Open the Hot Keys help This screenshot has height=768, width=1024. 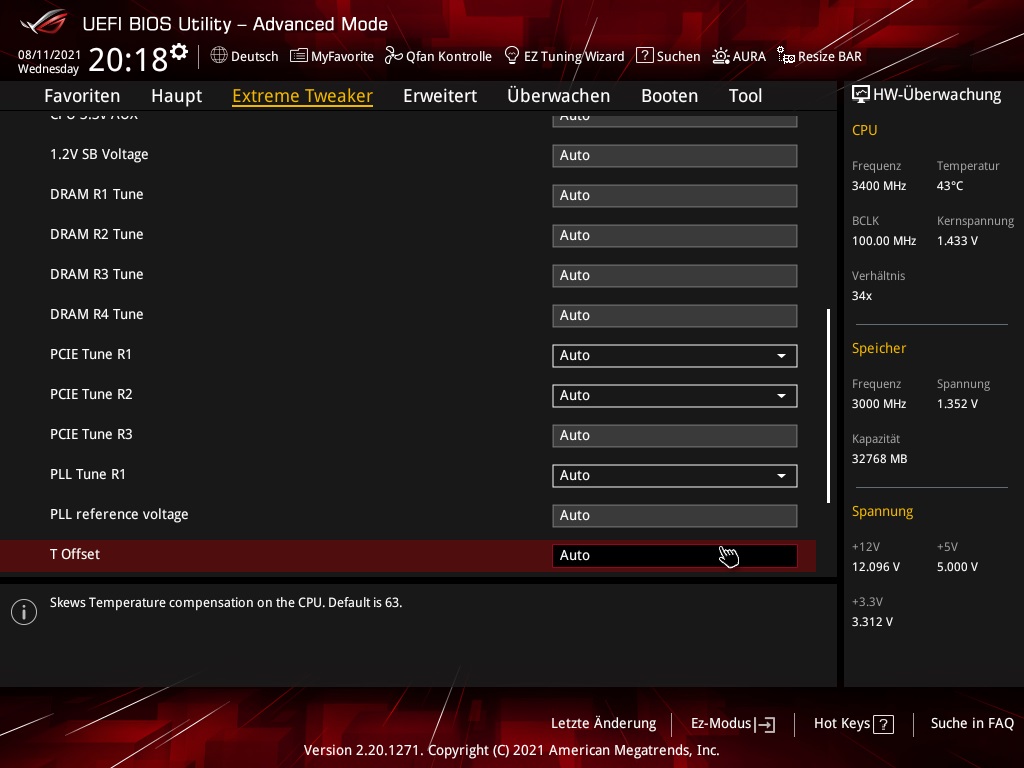pos(854,724)
